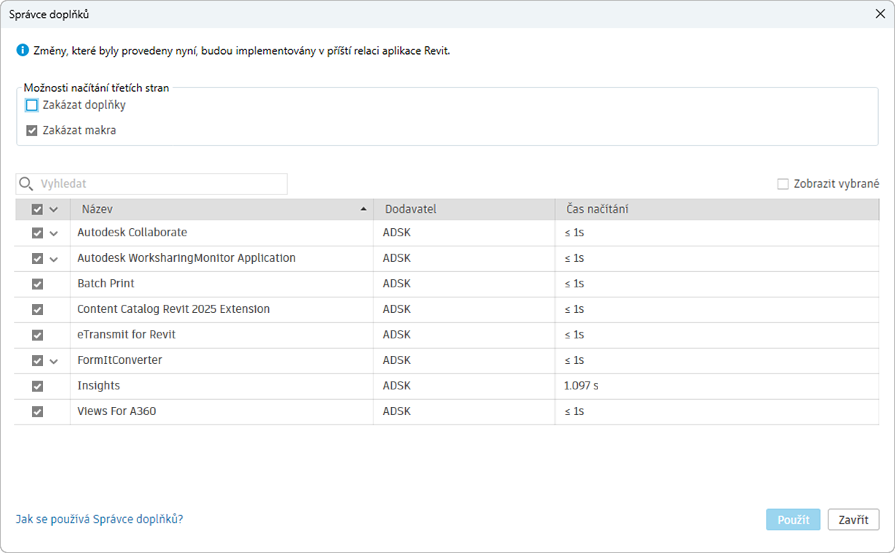Uncheck the Batch Print add-in

point(38,284)
